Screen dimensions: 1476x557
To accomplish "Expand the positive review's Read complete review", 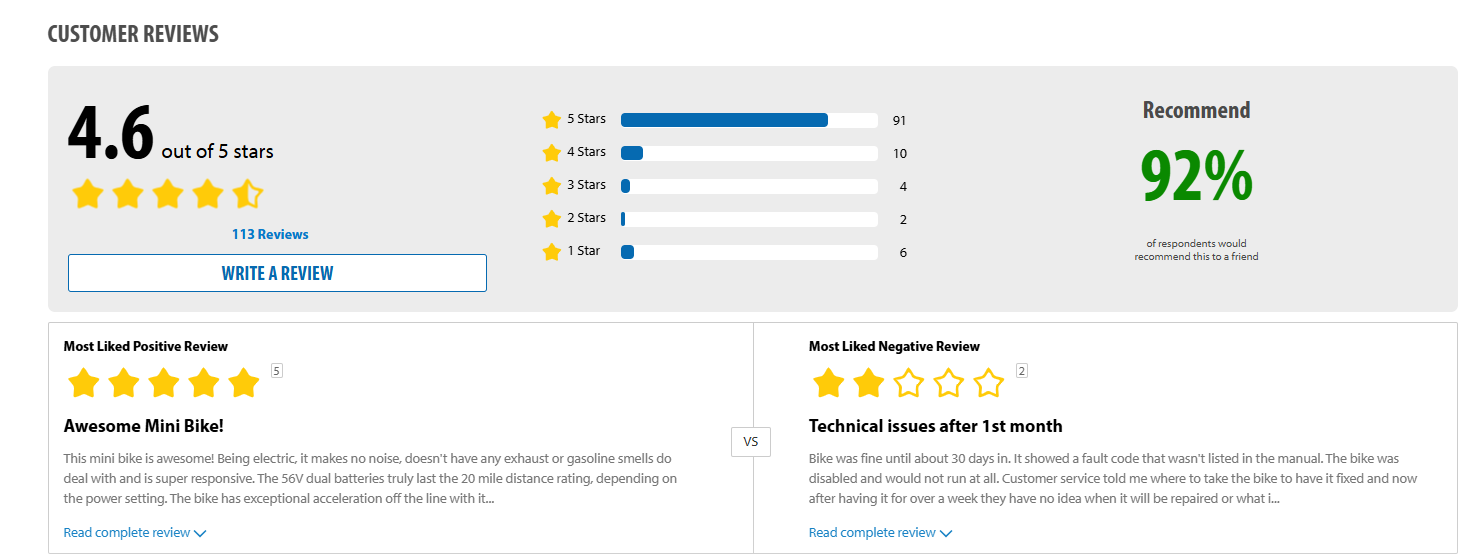I will tap(134, 533).
